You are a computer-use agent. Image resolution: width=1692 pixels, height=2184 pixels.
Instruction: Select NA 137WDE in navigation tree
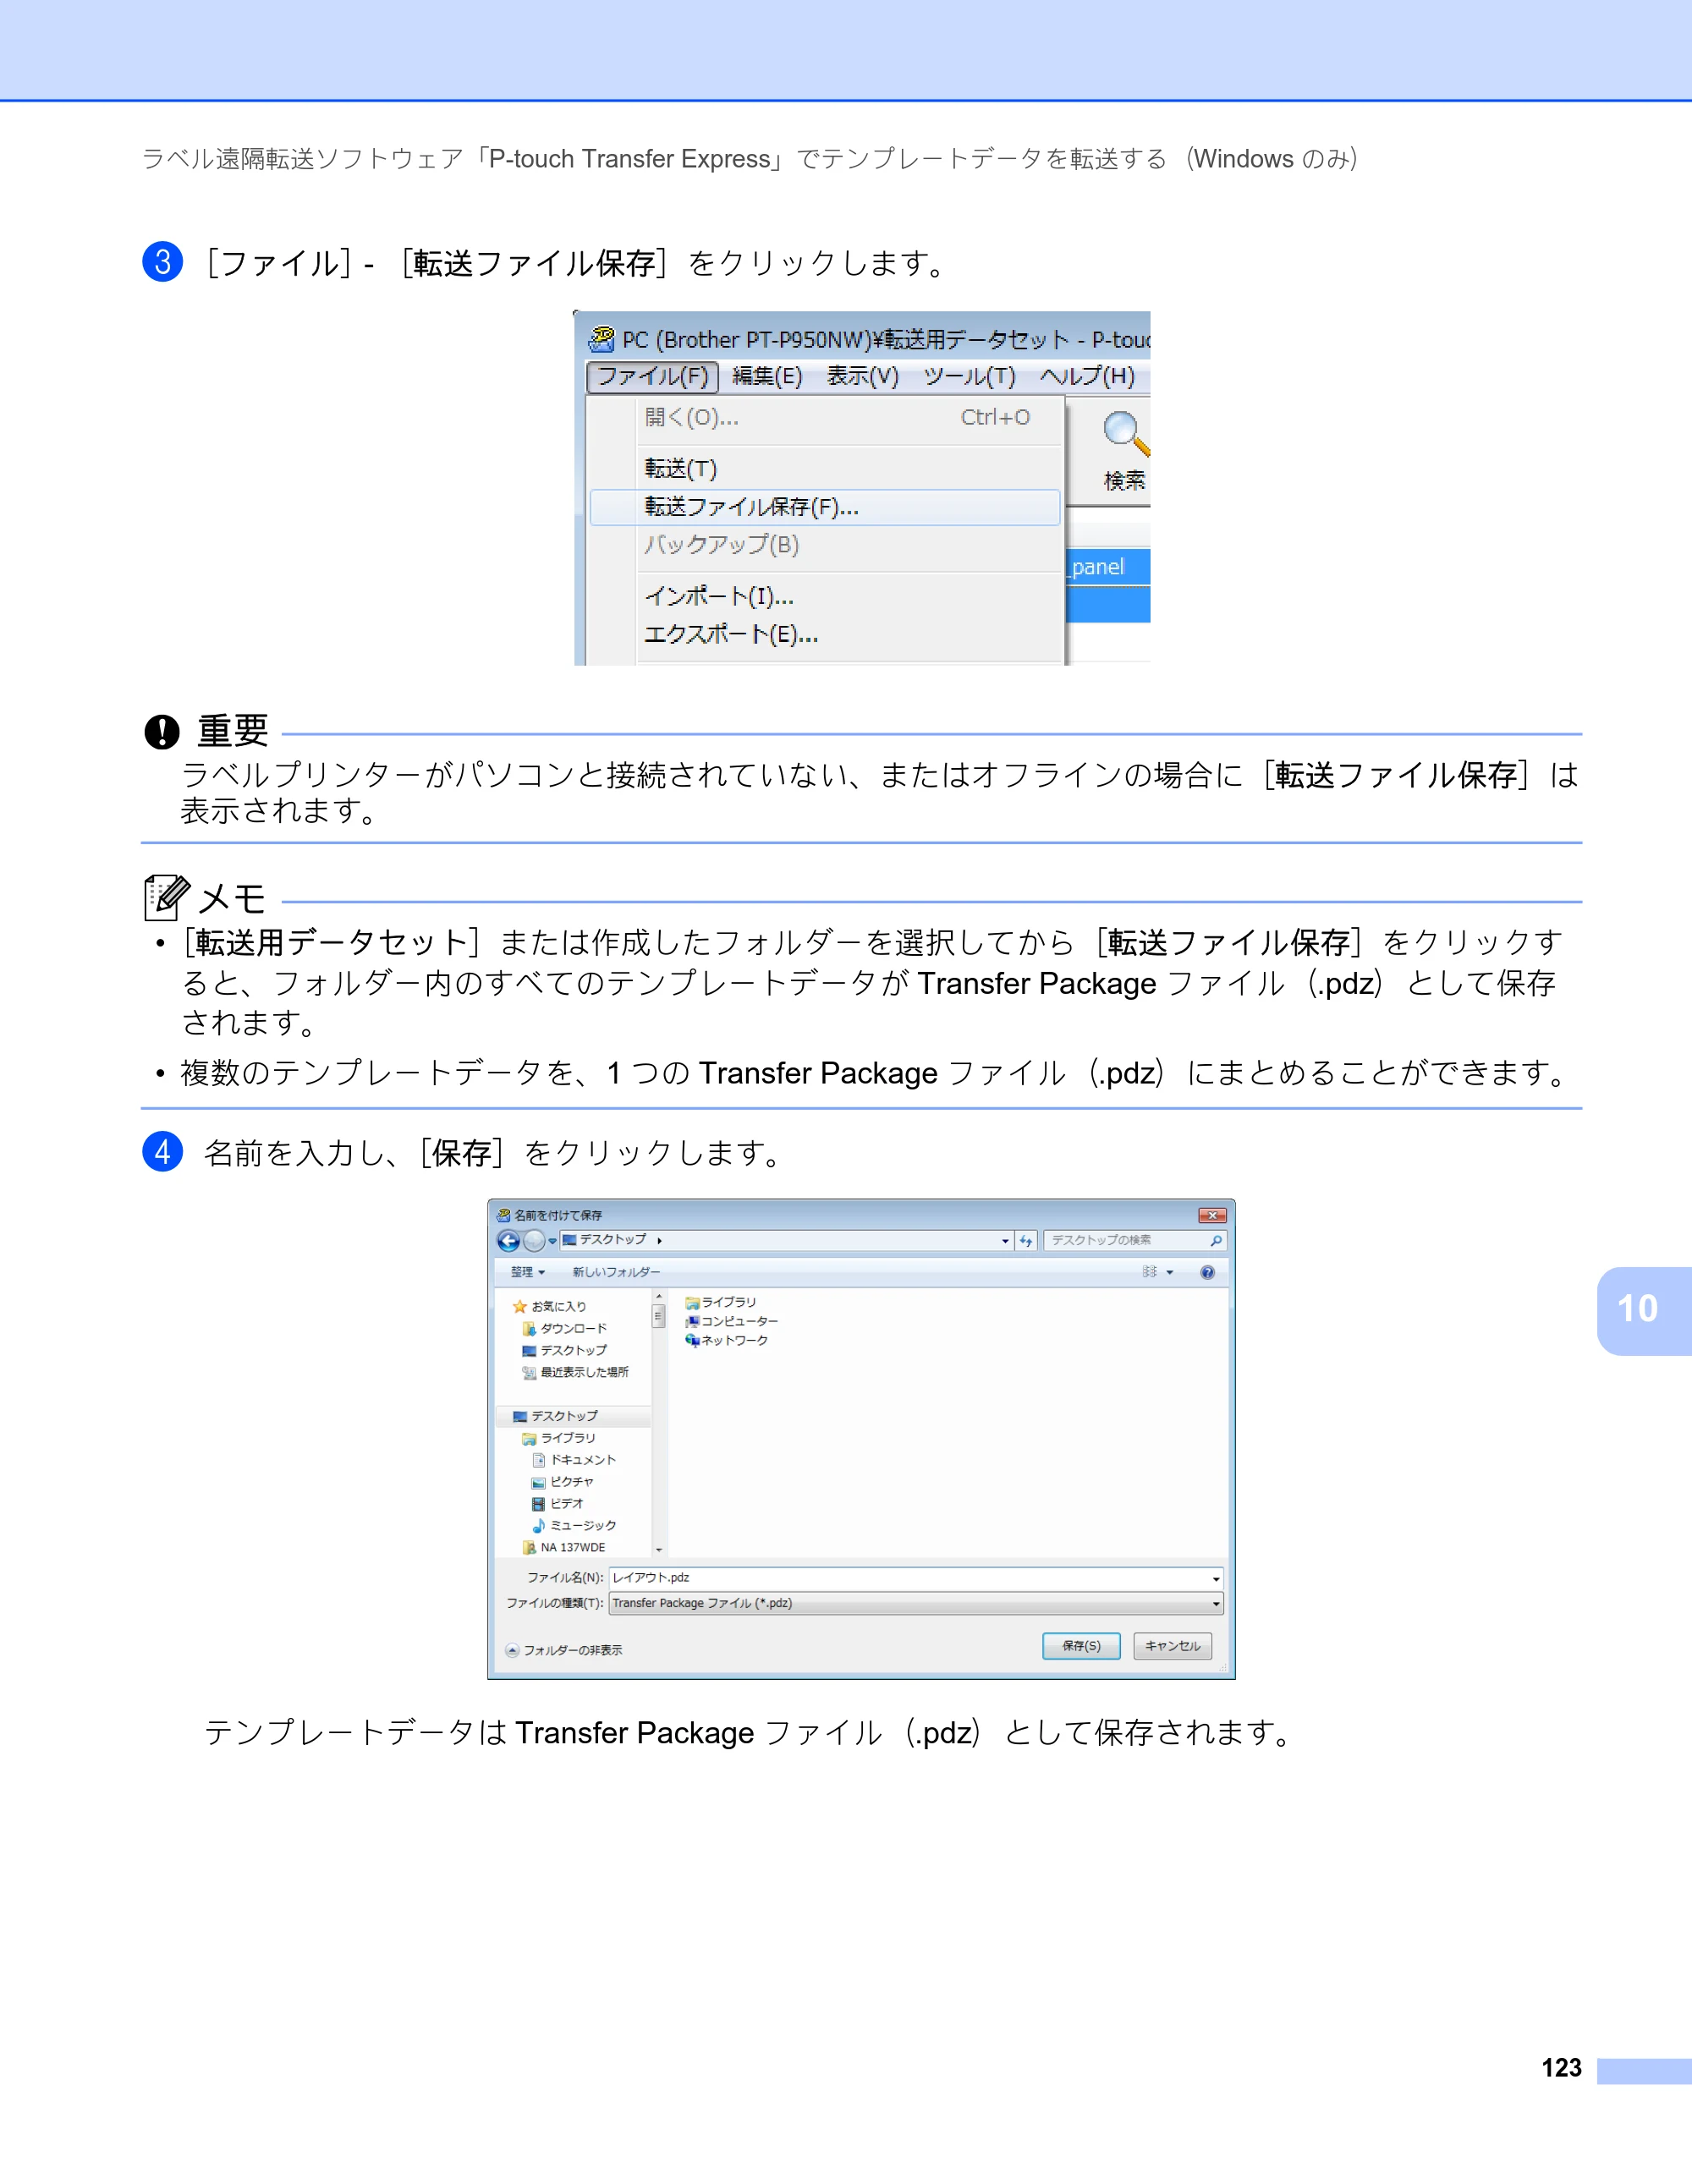pos(564,1547)
